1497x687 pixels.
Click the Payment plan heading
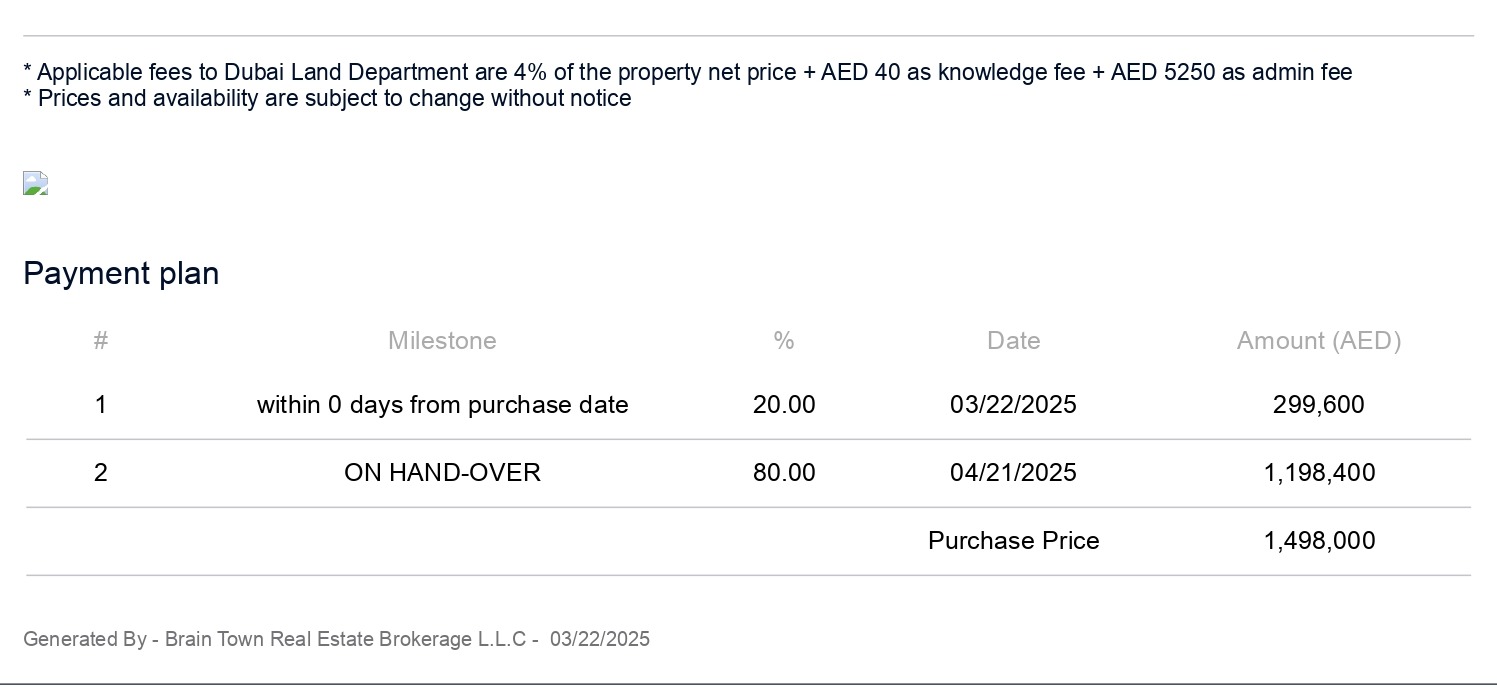tap(121, 274)
